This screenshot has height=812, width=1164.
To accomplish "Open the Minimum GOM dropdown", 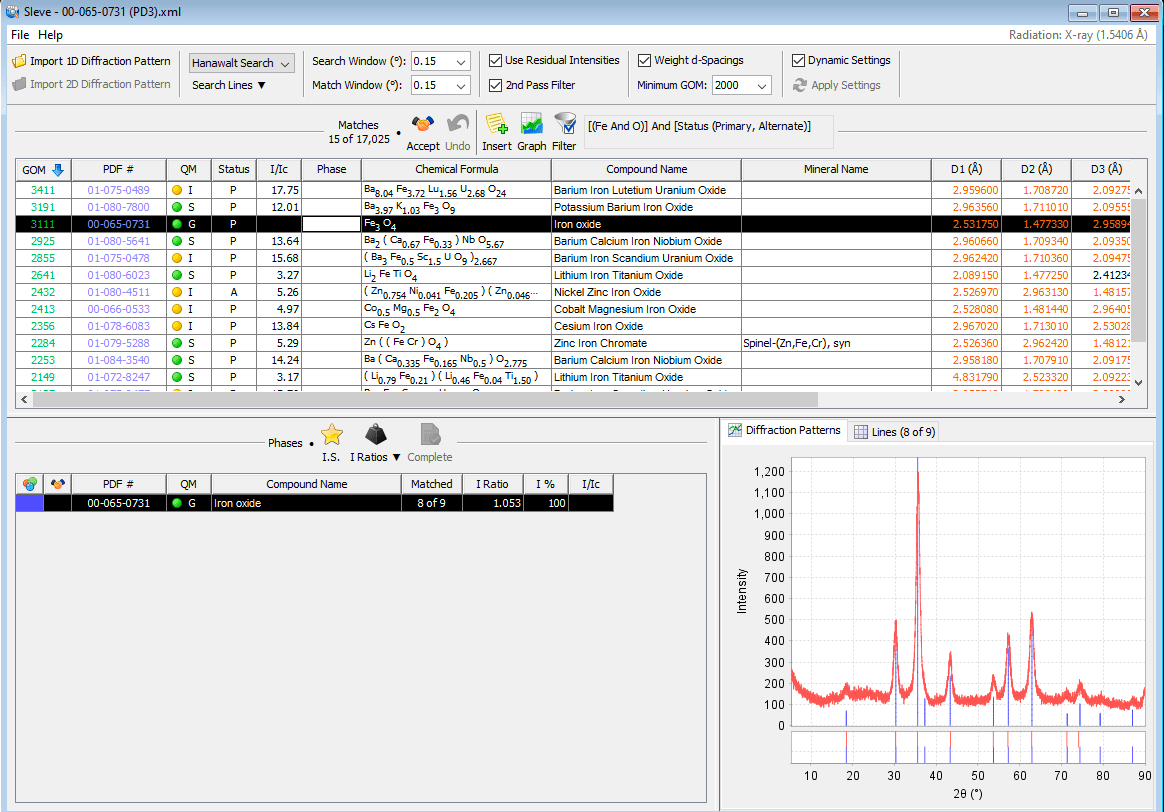I will coord(741,85).
